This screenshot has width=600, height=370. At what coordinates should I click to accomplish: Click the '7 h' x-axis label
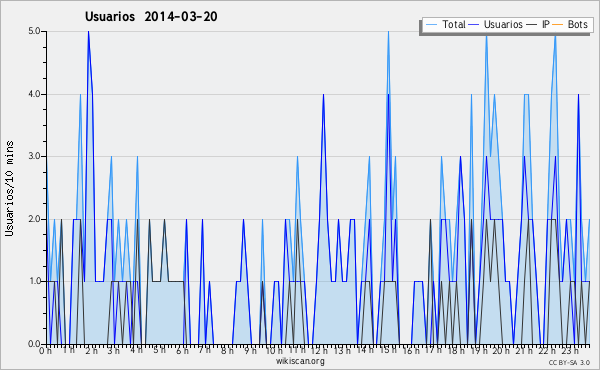(x=204, y=350)
